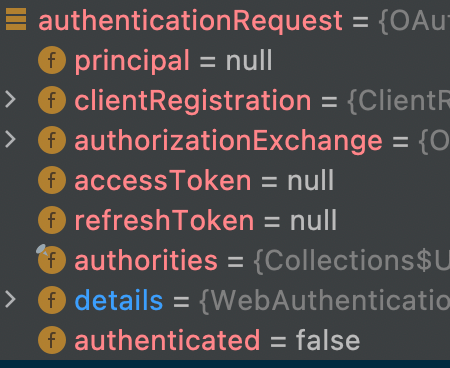
Task: Click the field icon beside principal
Action: click(x=52, y=60)
